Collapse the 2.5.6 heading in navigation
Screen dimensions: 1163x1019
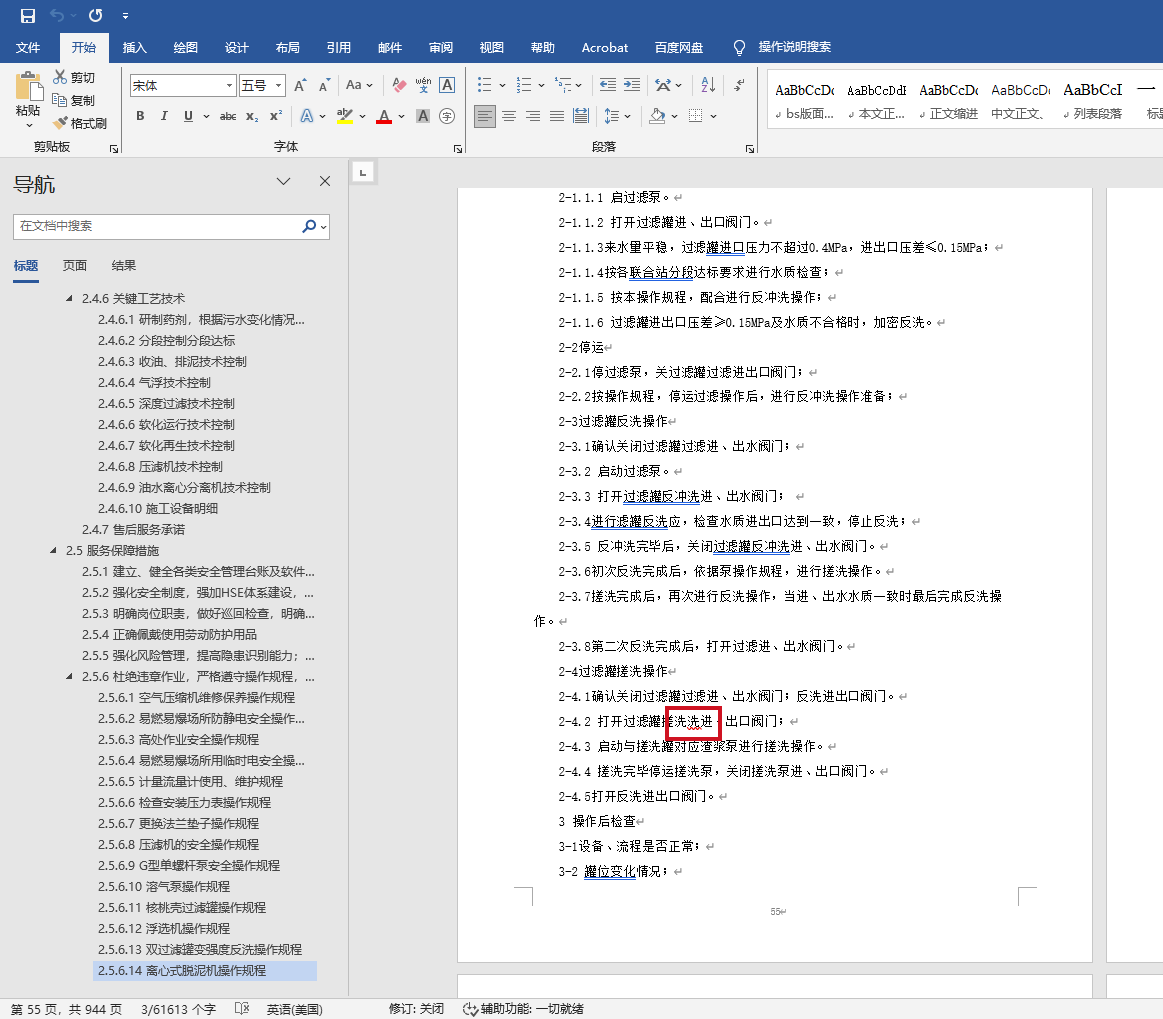pyautogui.click(x=70, y=677)
